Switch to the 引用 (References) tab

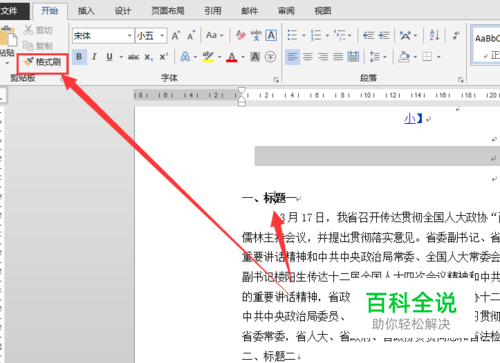(x=213, y=11)
